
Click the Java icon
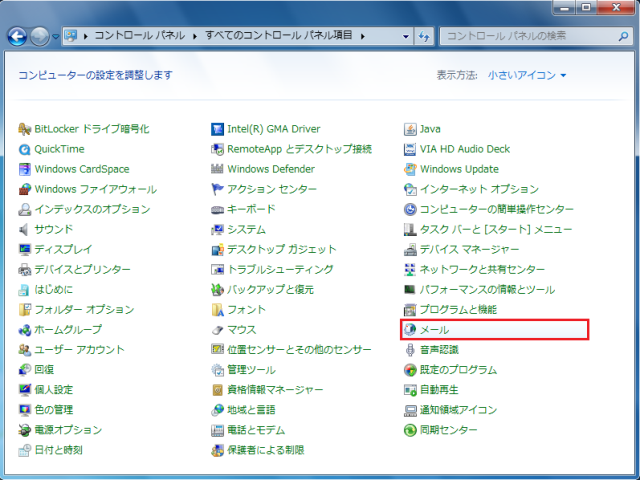coord(410,129)
